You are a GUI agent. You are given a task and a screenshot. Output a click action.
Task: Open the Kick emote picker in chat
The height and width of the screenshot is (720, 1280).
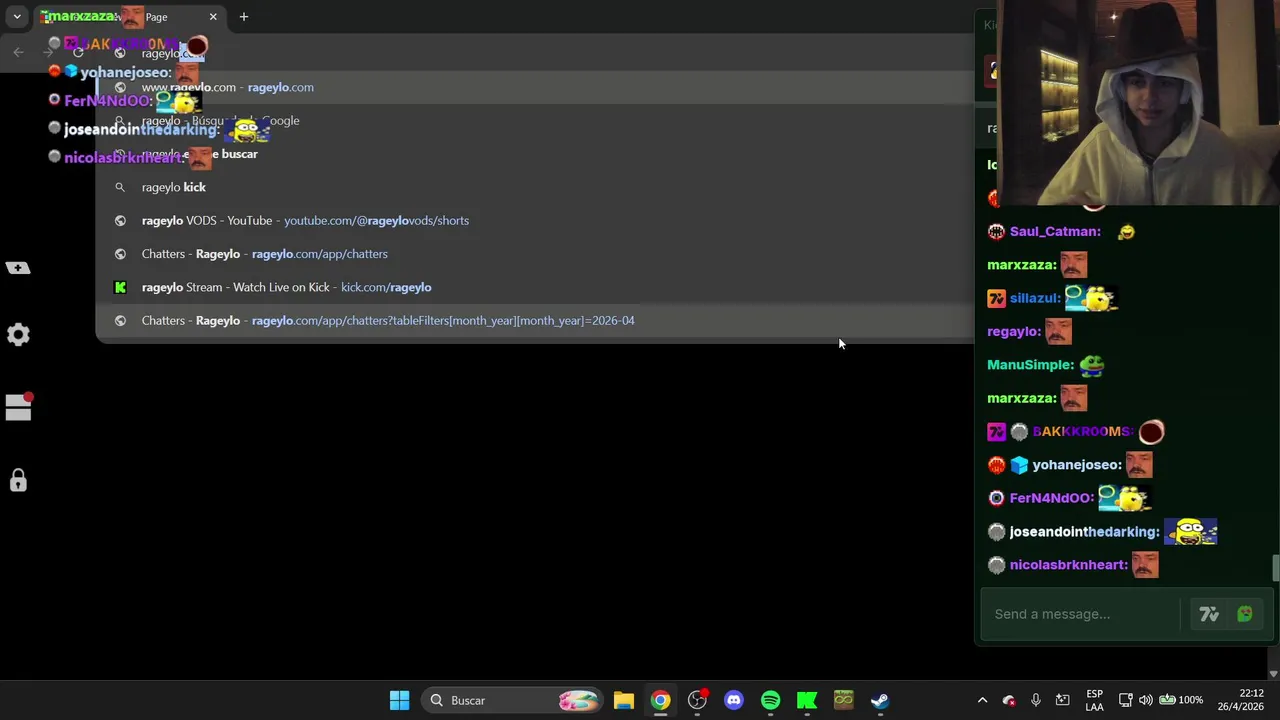pyautogui.click(x=1245, y=614)
